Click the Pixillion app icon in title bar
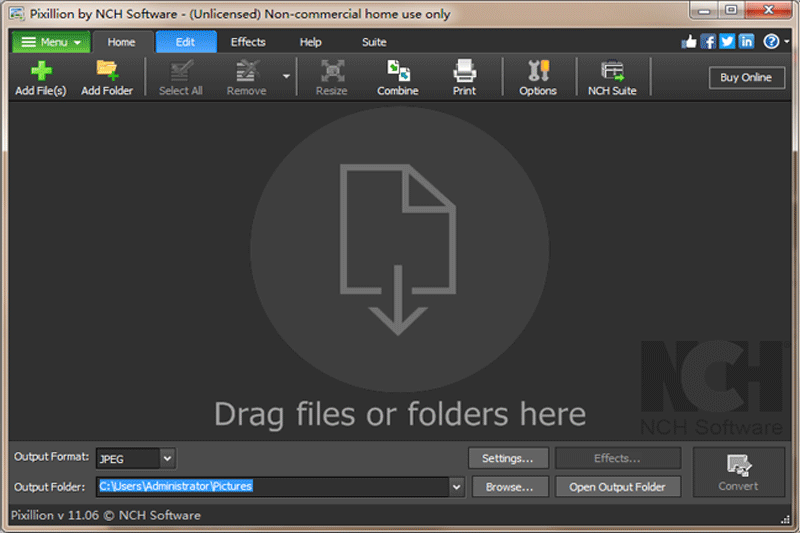Image resolution: width=800 pixels, height=533 pixels. pyautogui.click(x=17, y=14)
